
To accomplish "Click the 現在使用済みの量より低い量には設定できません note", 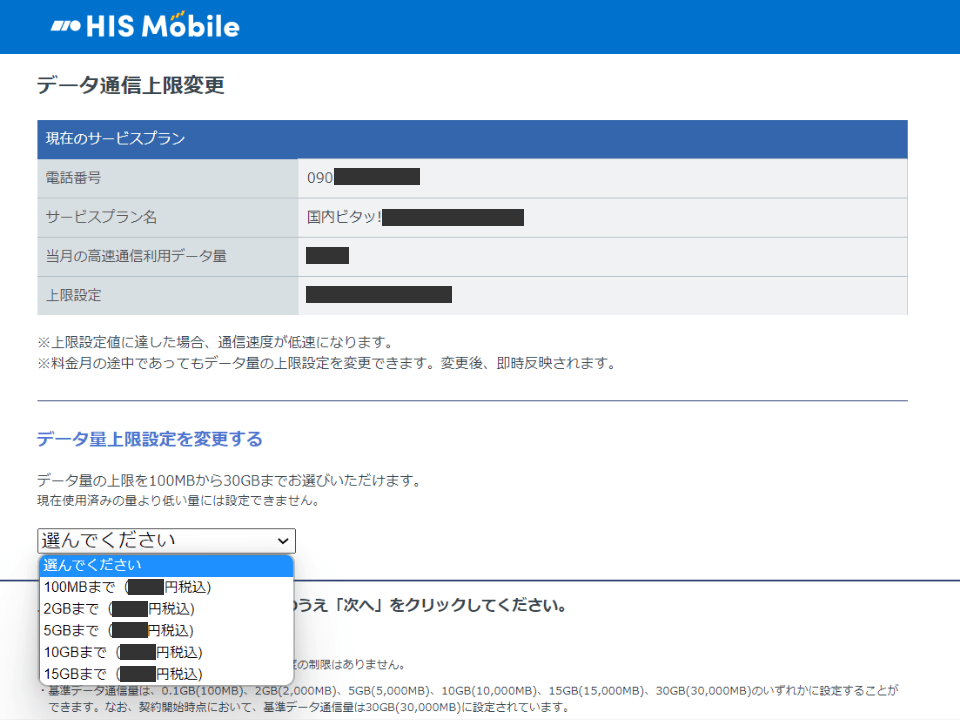I will tap(179, 501).
